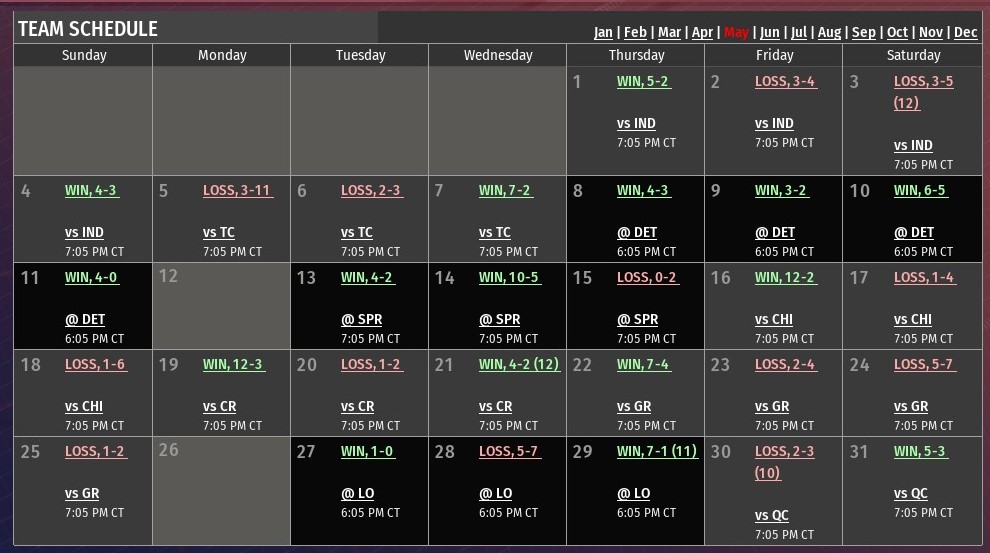Jump to the Dec schedule
990x553 pixels.
tap(965, 32)
